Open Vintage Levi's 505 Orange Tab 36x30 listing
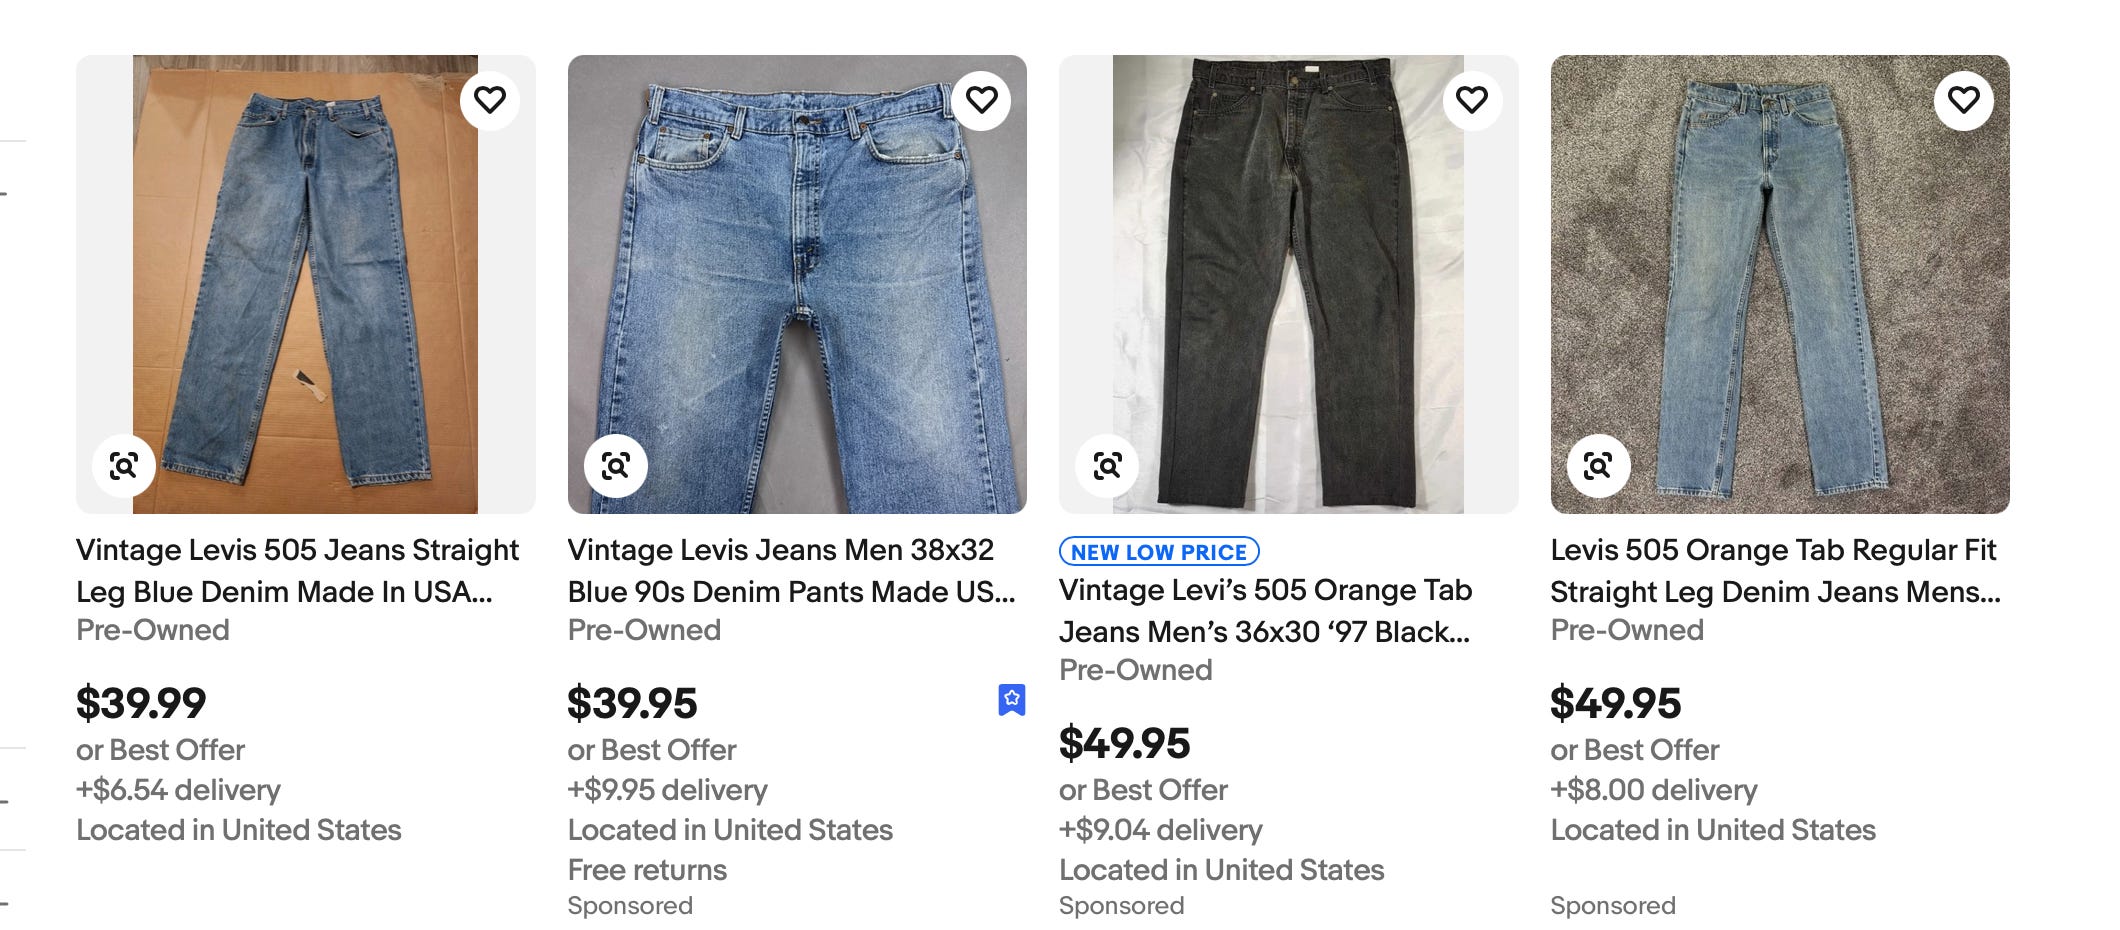2120x930 pixels. 1265,611
